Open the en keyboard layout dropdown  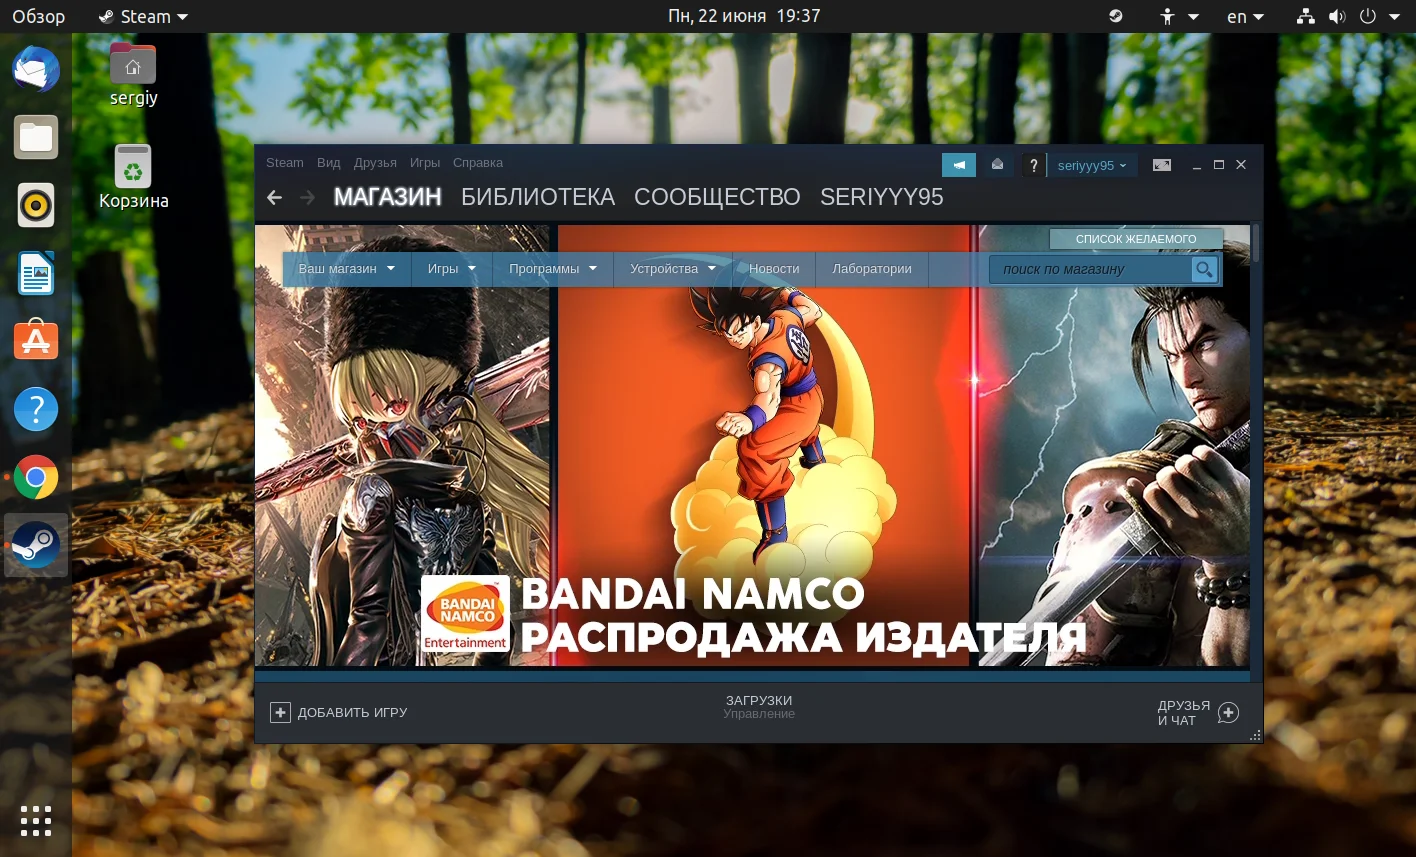point(1245,16)
